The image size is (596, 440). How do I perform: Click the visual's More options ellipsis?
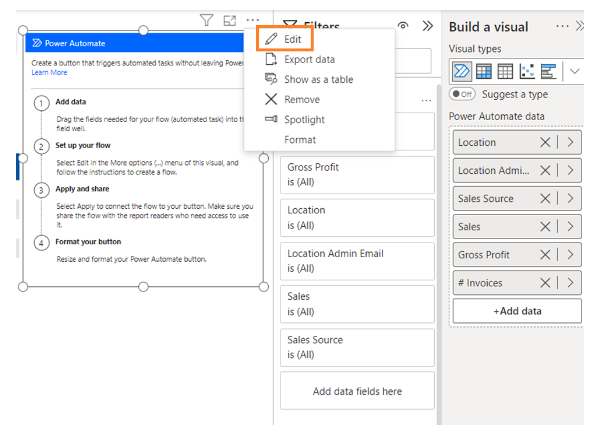click(x=252, y=19)
